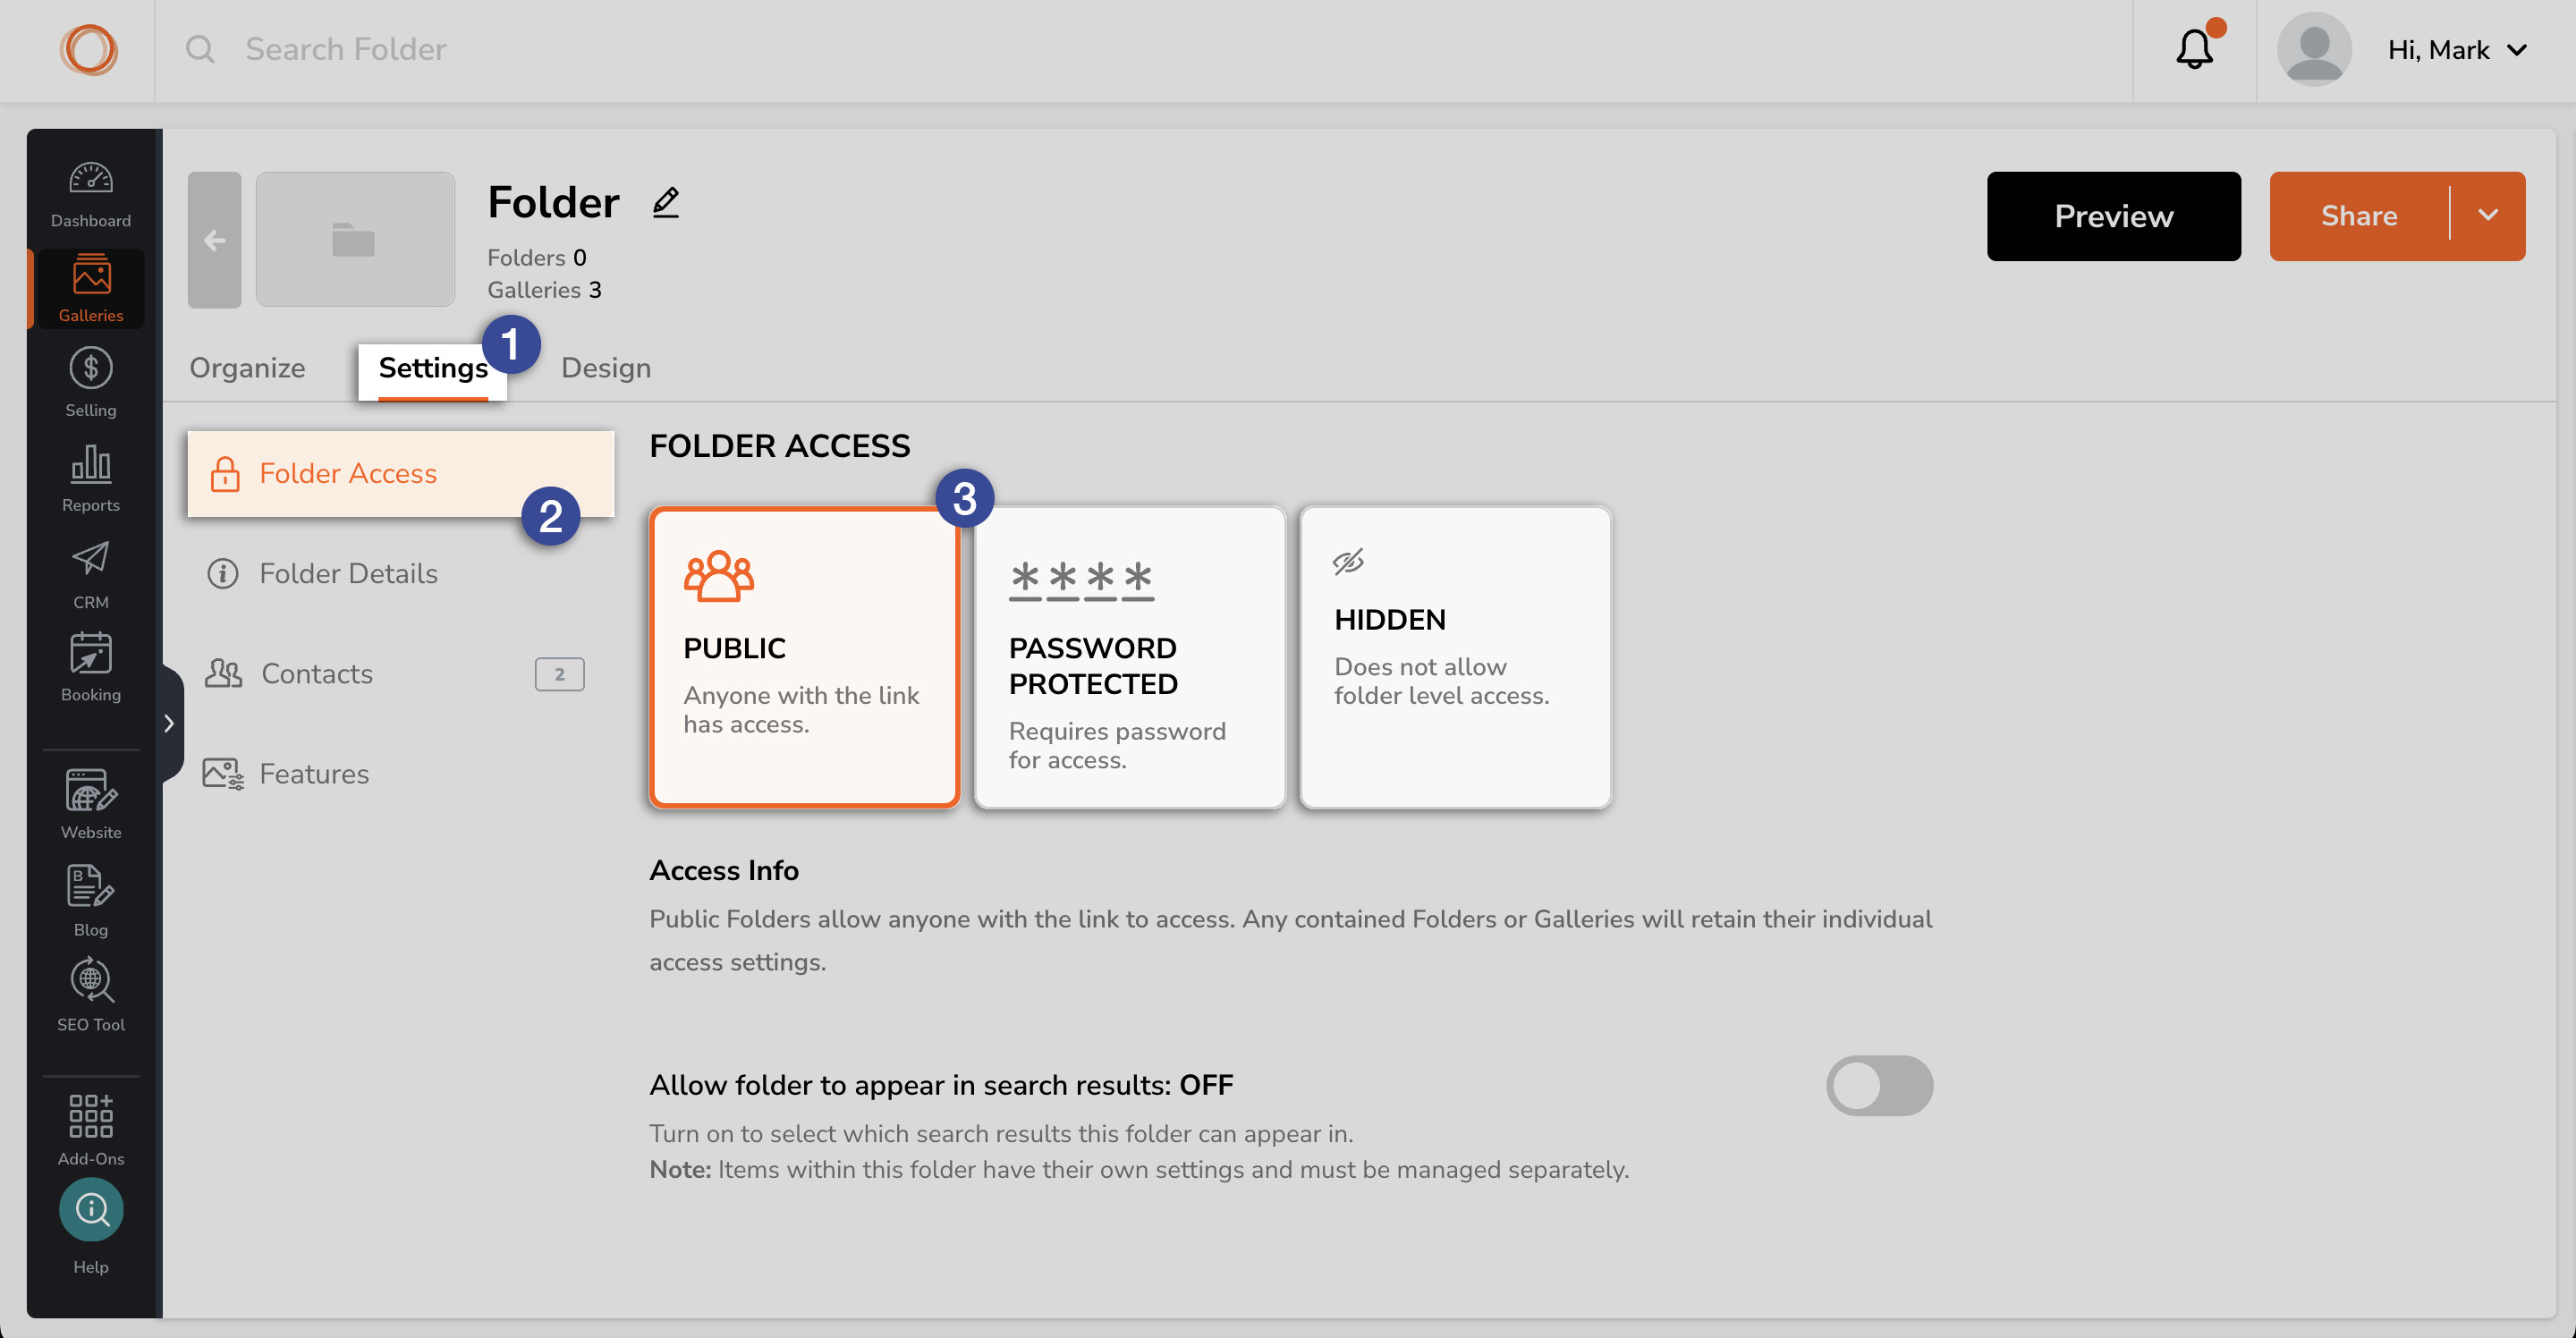This screenshot has width=2576, height=1338.
Task: Expand the Share button dropdown arrow
Action: tap(2488, 216)
